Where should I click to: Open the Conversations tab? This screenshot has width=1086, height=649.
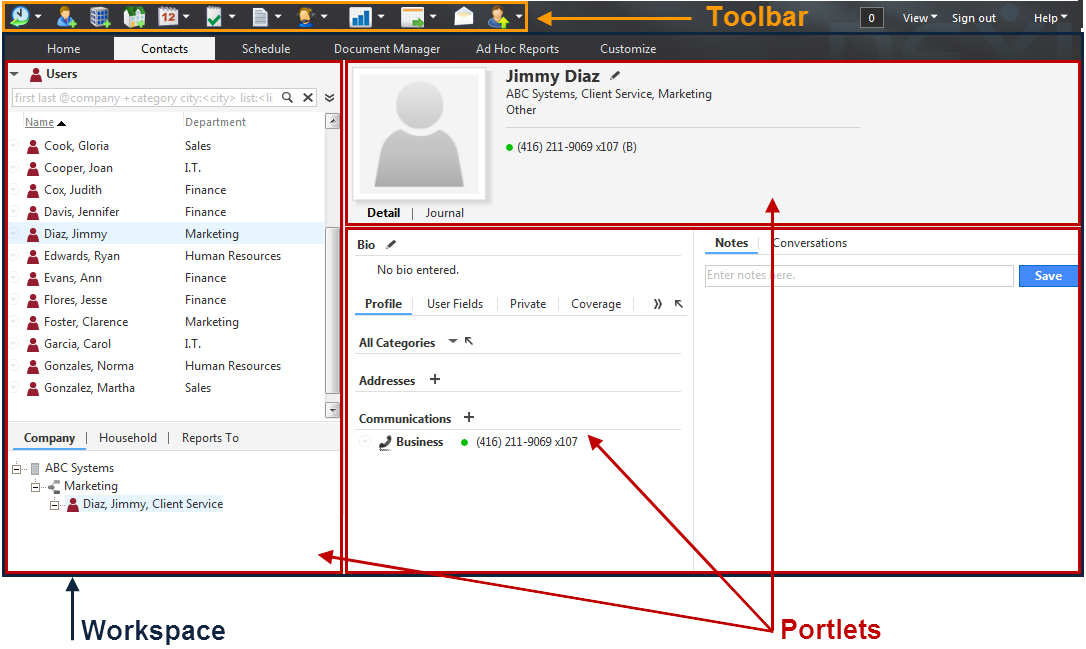click(810, 243)
